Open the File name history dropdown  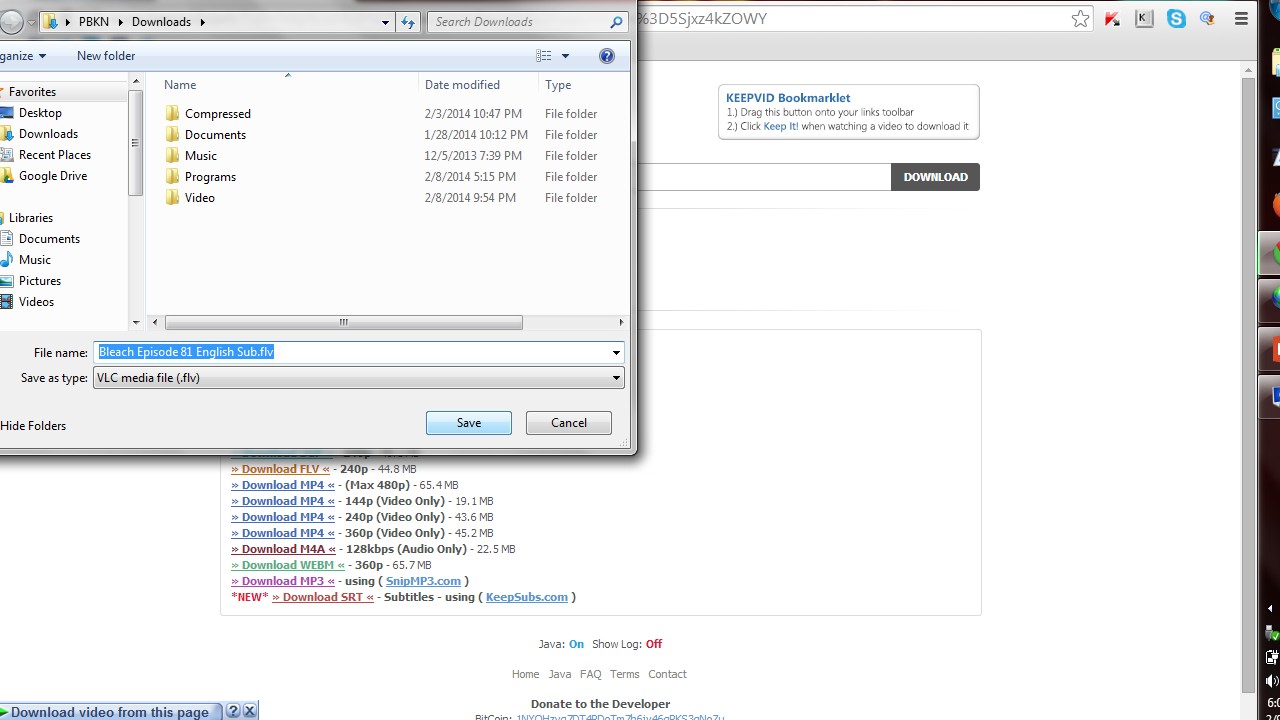coord(616,352)
